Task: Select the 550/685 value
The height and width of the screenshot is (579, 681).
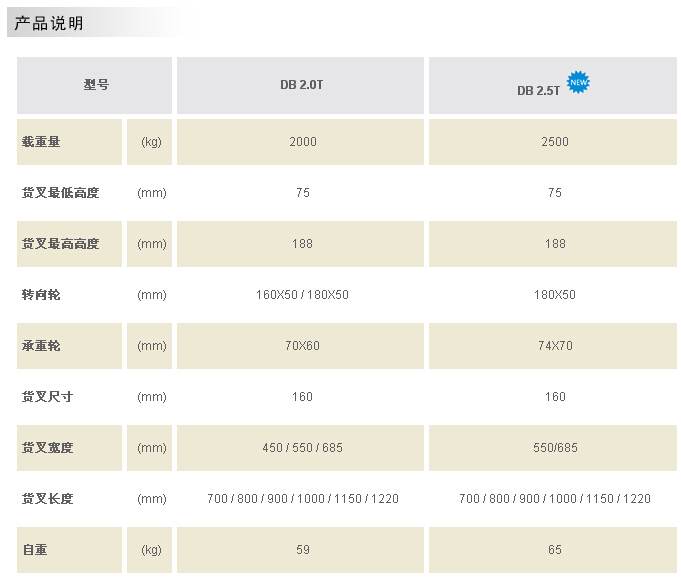Action: pos(555,447)
